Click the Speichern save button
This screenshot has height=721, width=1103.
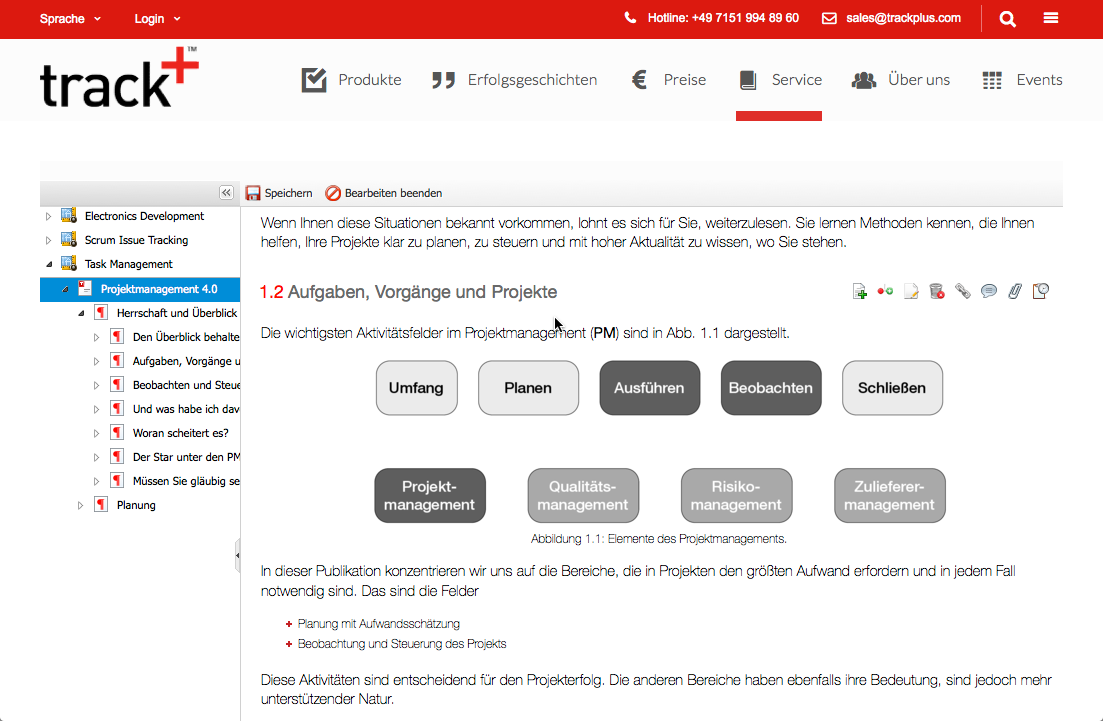[x=279, y=193]
